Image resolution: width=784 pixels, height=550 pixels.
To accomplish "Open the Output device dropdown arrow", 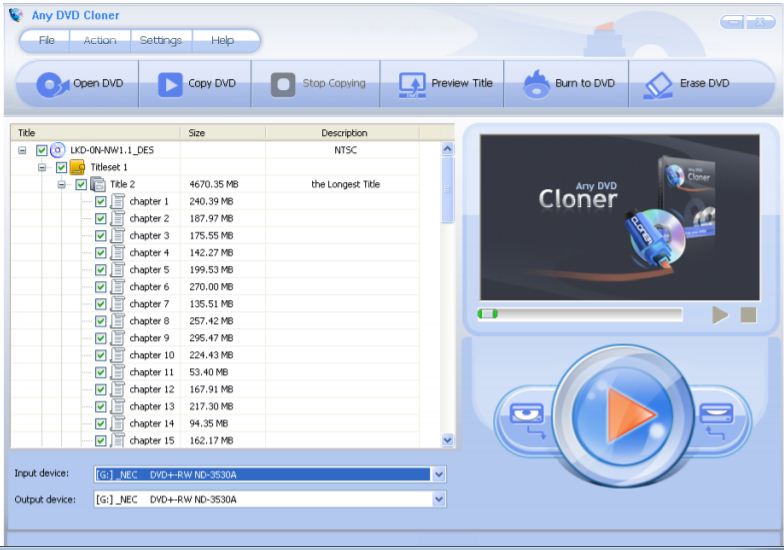I will [438, 499].
